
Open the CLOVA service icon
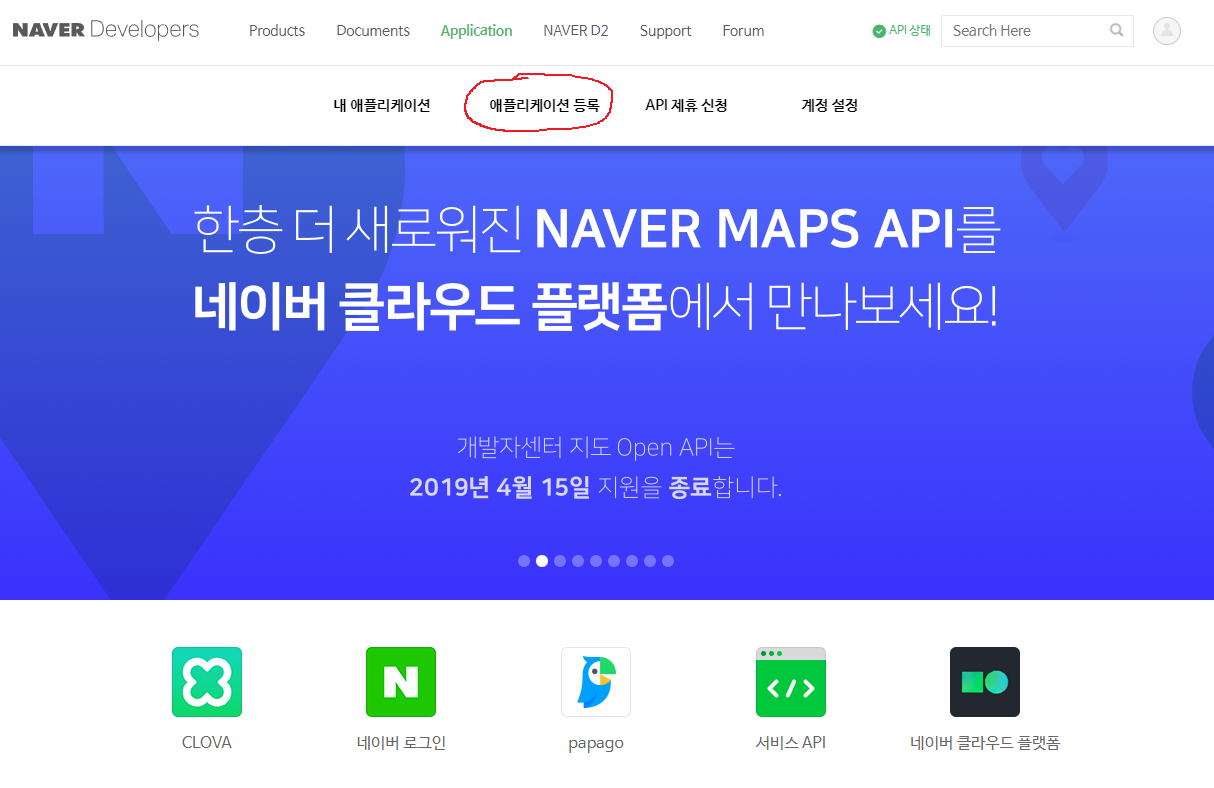click(207, 682)
